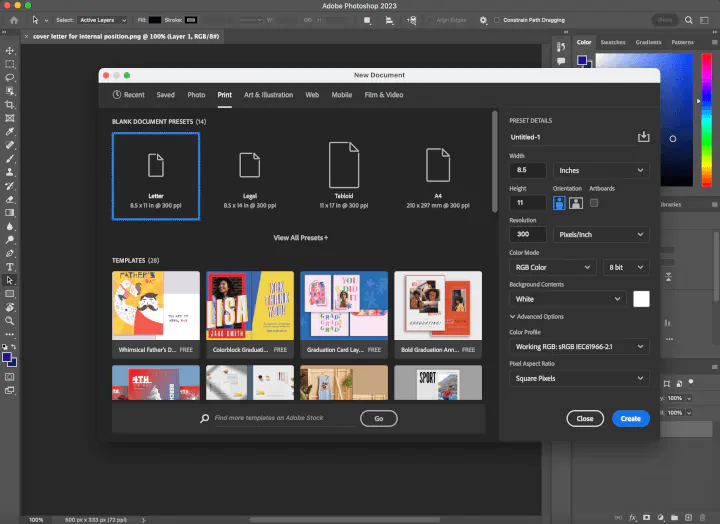This screenshot has width=720, height=524.
Task: Open Colorblock Graduation template thumbnail
Action: 250,305
